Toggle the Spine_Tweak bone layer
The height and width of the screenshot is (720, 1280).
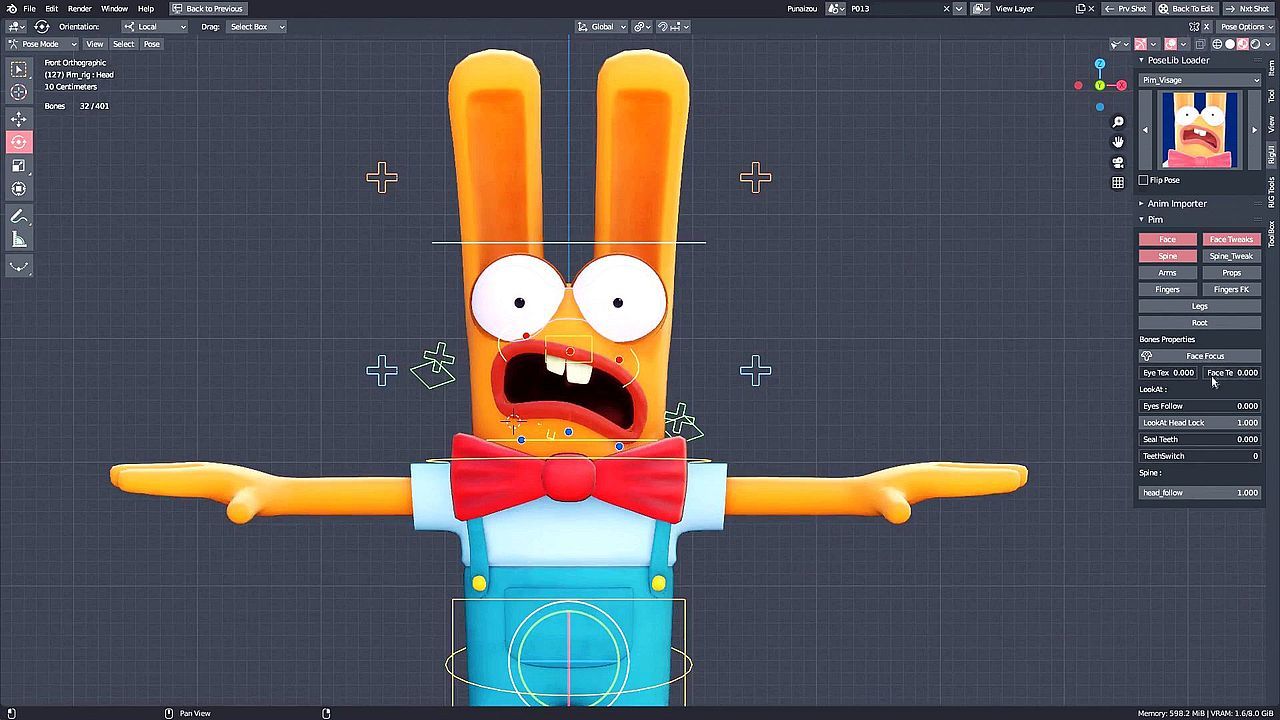pyautogui.click(x=1231, y=256)
